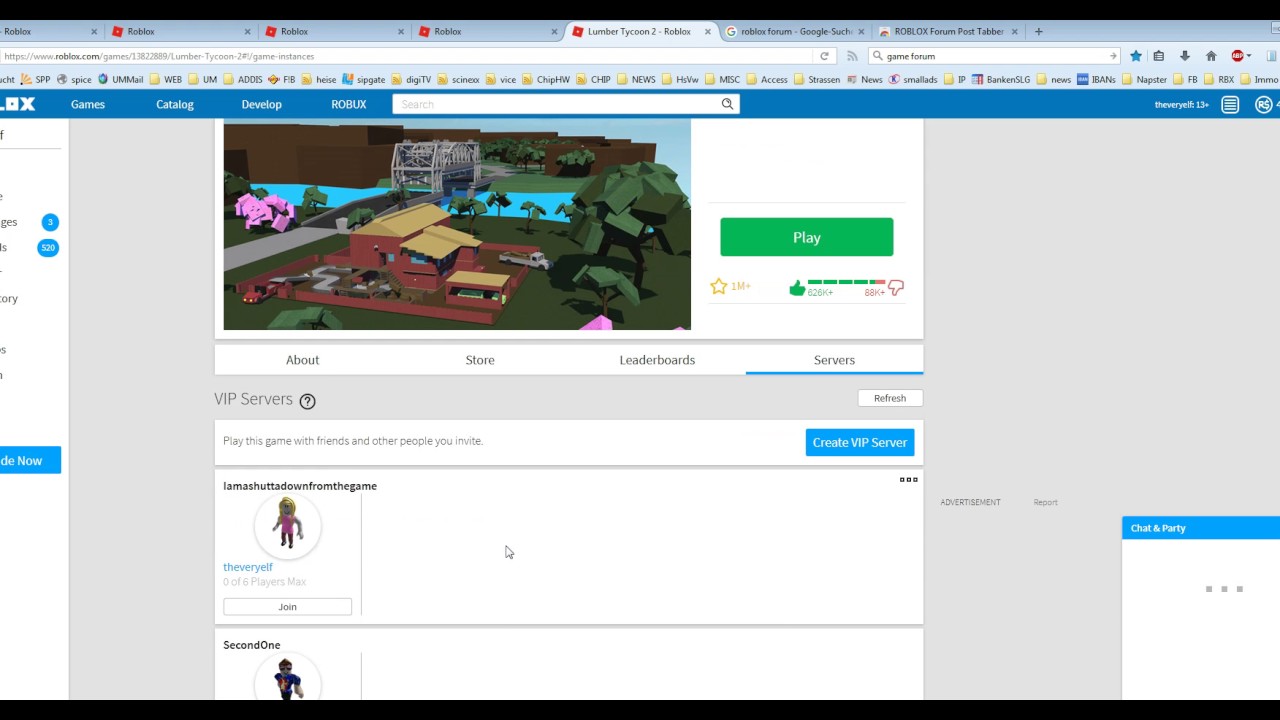Expand the Adblock Plus dropdown arrow
The image size is (1280, 720).
pos(1248,56)
